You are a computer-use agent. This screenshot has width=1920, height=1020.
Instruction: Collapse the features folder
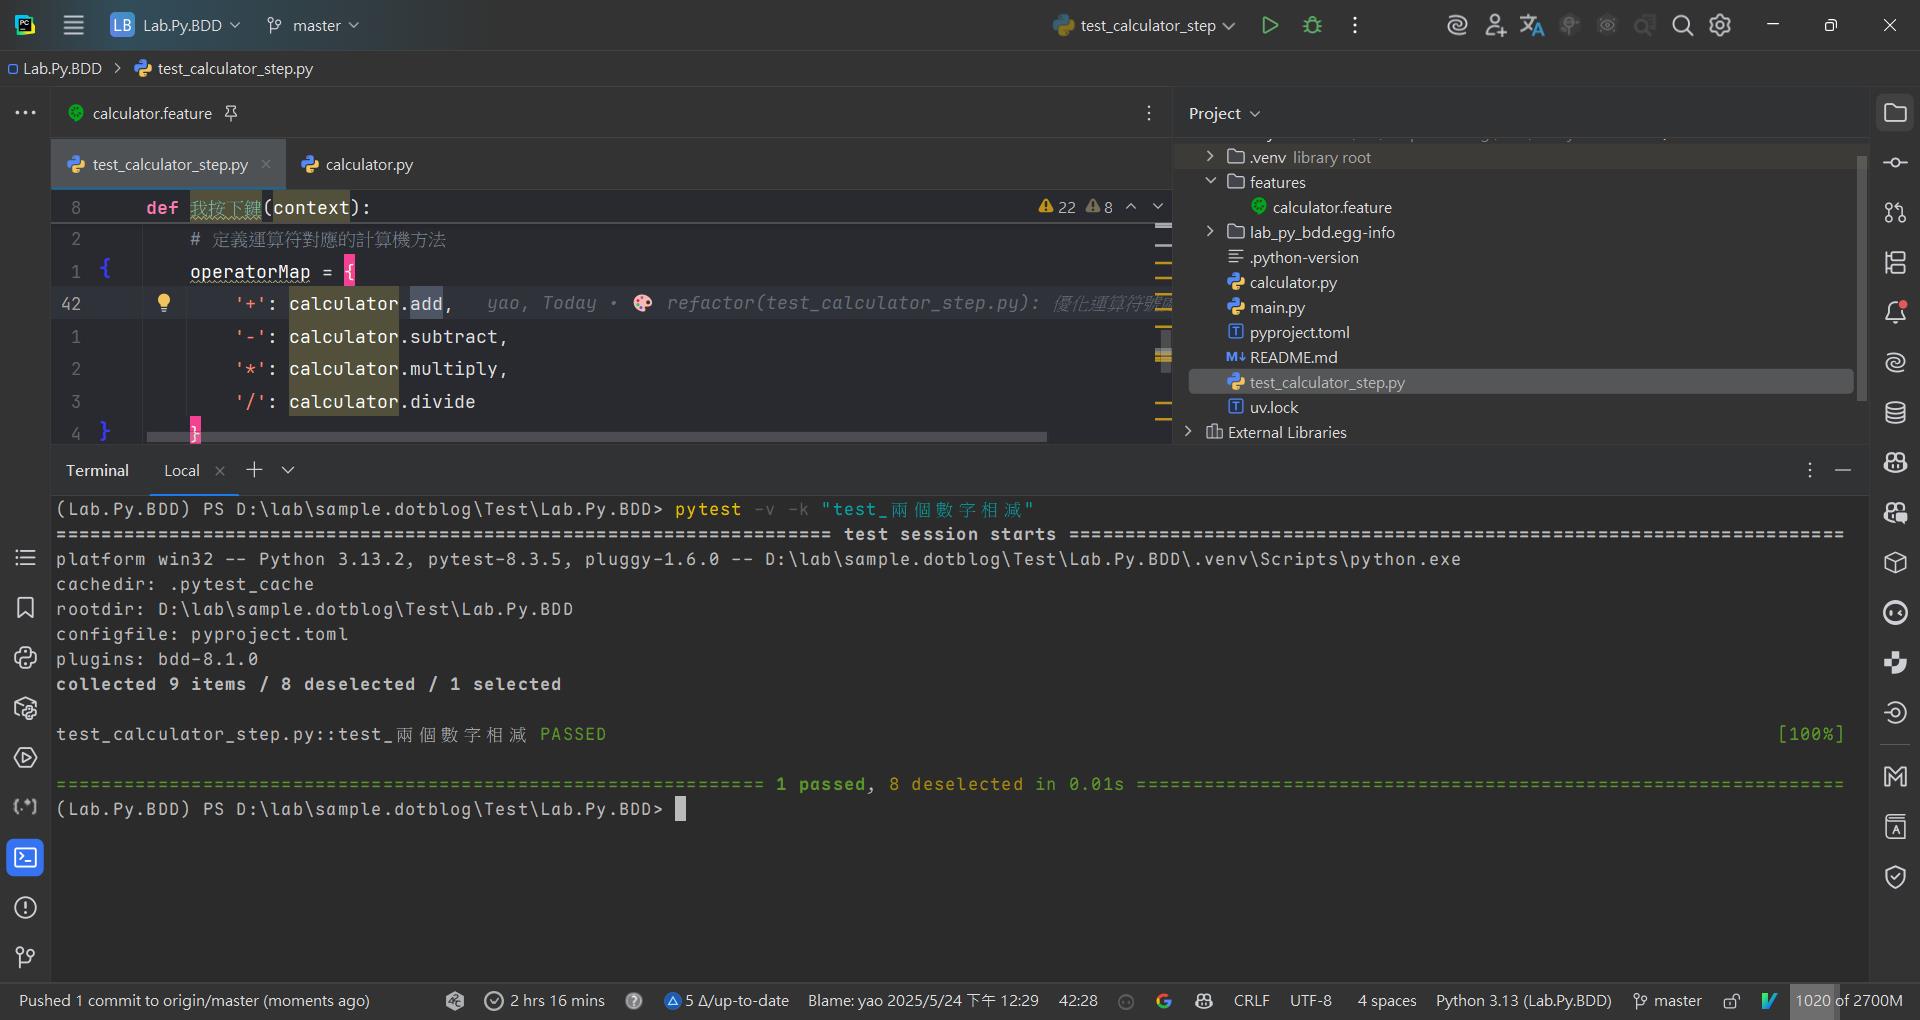(x=1210, y=182)
